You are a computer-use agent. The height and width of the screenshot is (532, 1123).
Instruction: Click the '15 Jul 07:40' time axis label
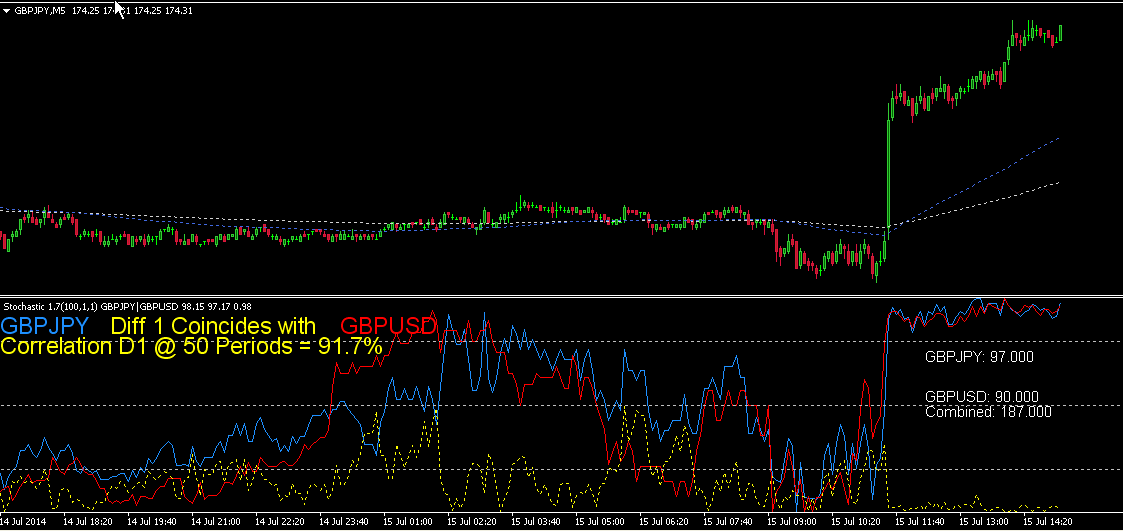(726, 521)
